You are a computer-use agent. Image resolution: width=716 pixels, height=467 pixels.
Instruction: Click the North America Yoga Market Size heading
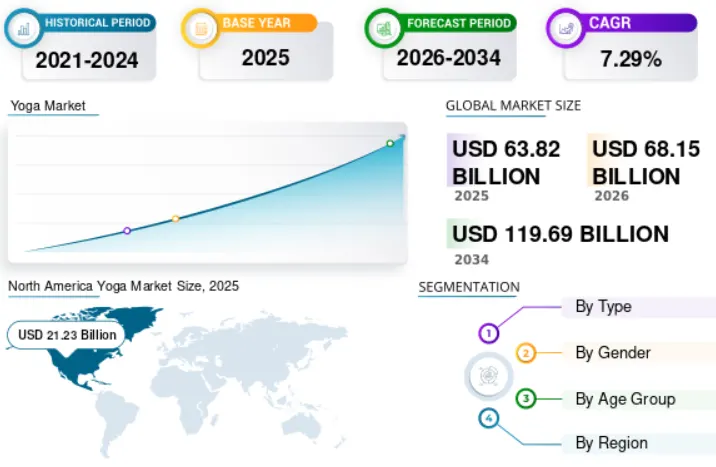(x=123, y=286)
